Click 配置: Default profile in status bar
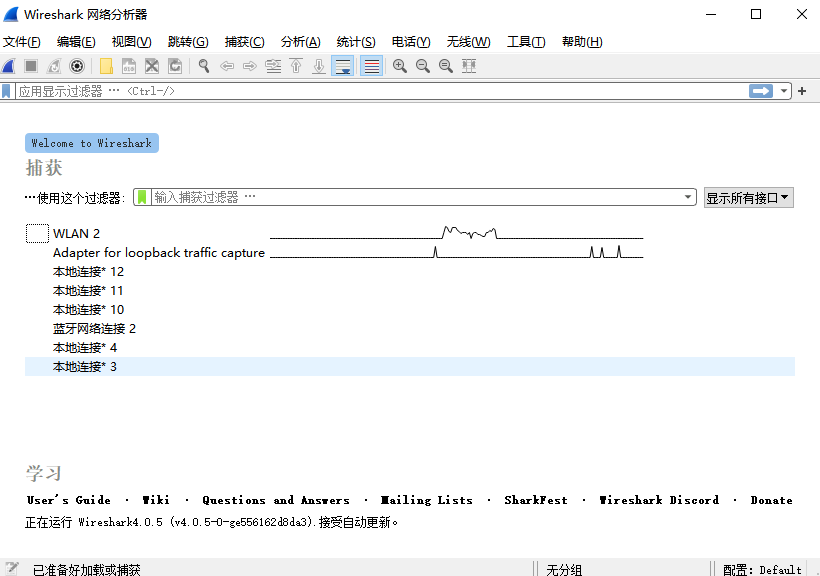 coord(762,569)
